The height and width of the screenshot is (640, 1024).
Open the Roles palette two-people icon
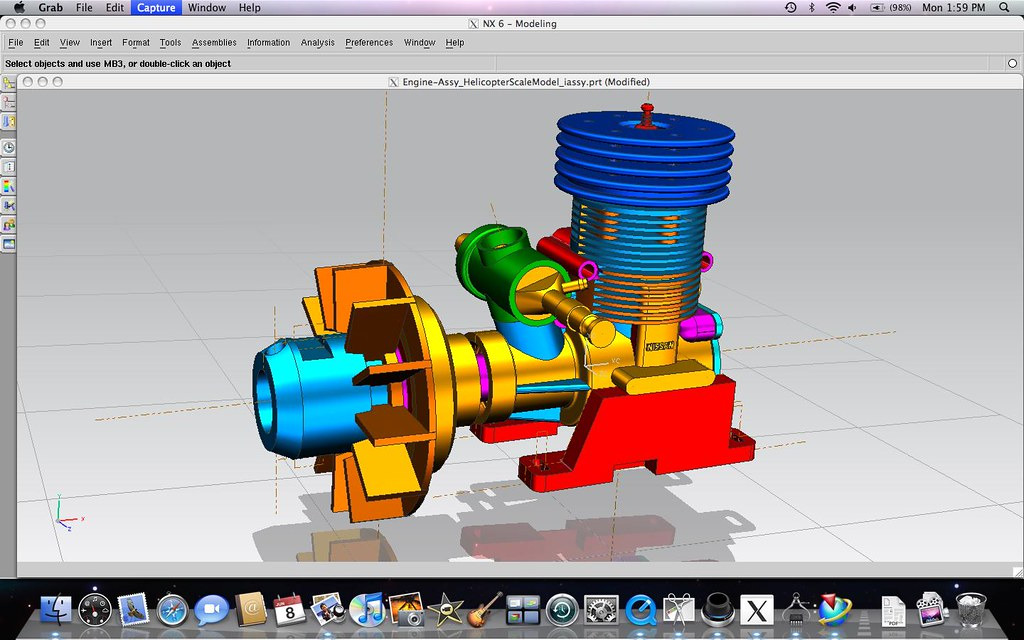pyautogui.click(x=9, y=224)
